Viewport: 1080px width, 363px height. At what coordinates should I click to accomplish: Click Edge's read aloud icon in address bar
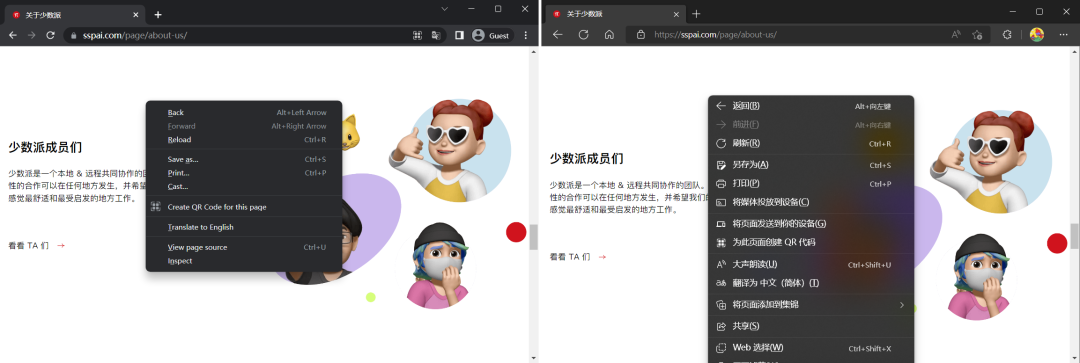(x=956, y=34)
